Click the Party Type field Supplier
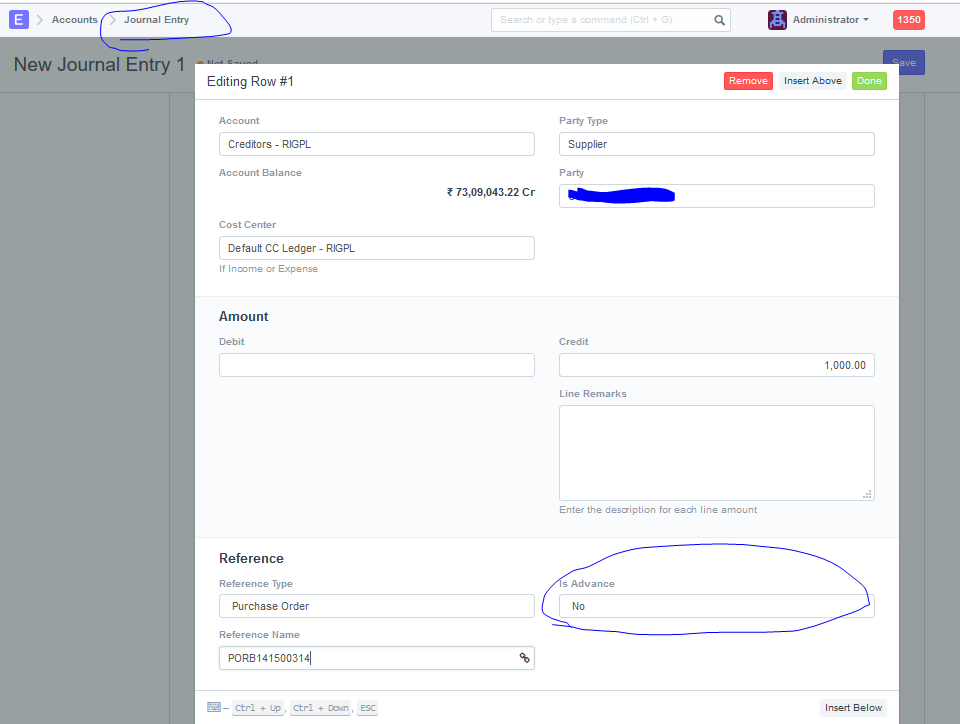960x724 pixels. click(716, 144)
